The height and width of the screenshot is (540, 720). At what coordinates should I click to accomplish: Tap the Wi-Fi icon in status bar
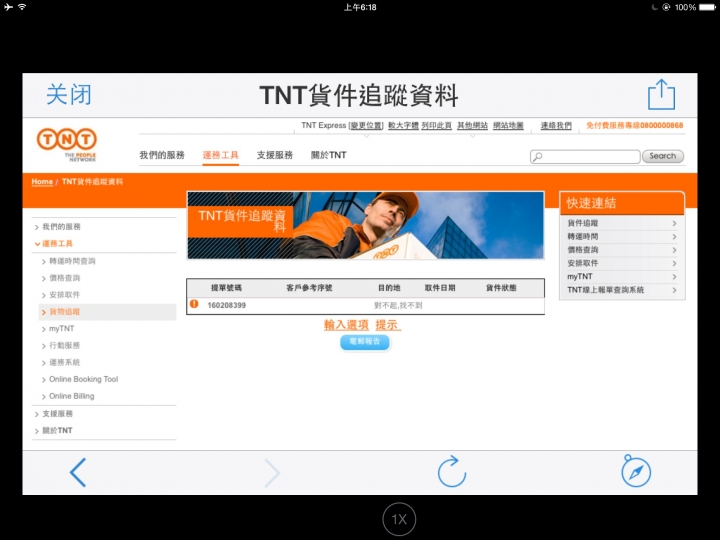pos(22,7)
